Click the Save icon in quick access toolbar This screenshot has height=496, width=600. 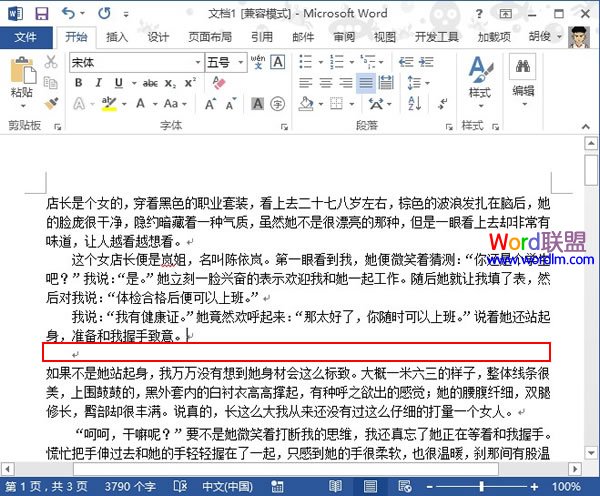[42, 14]
